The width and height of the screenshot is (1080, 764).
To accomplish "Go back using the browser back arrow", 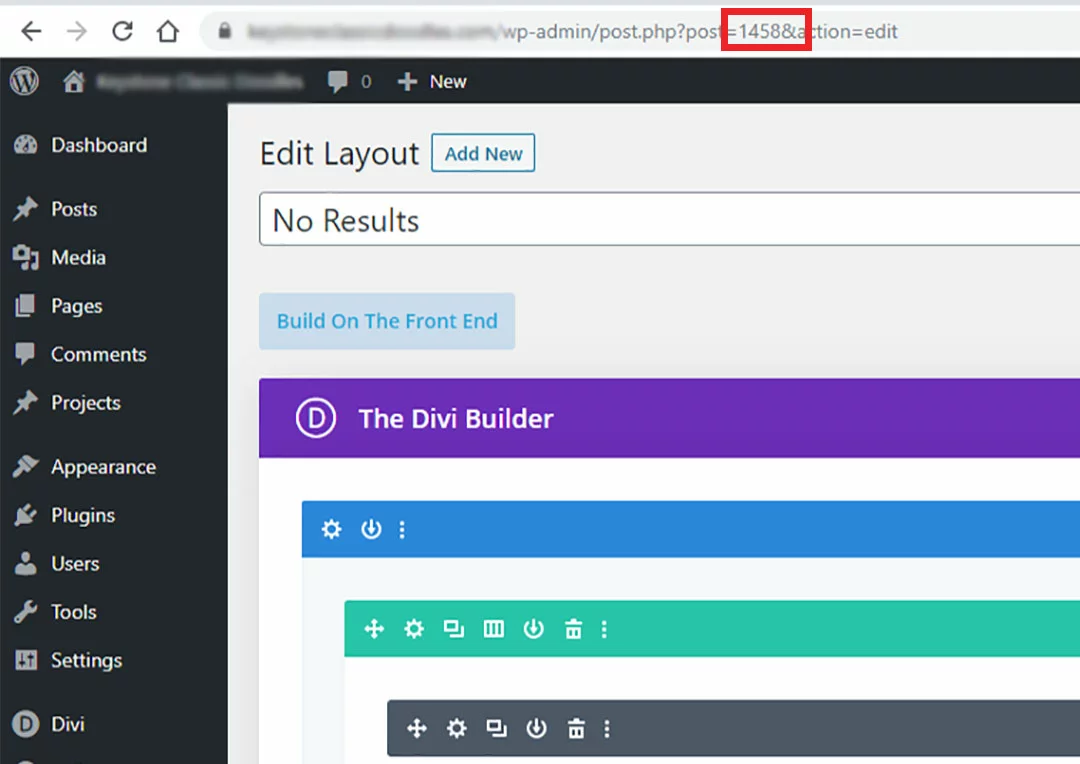I will [31, 31].
